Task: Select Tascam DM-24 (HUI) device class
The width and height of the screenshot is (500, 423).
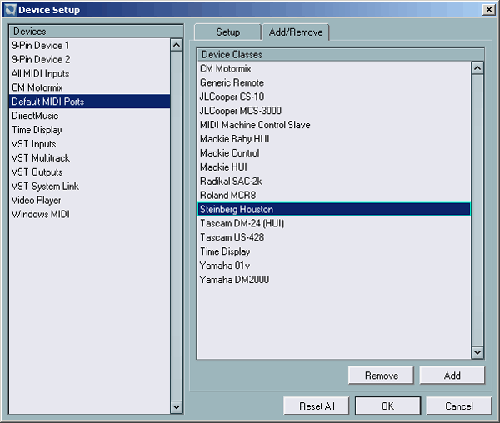Action: click(334, 223)
